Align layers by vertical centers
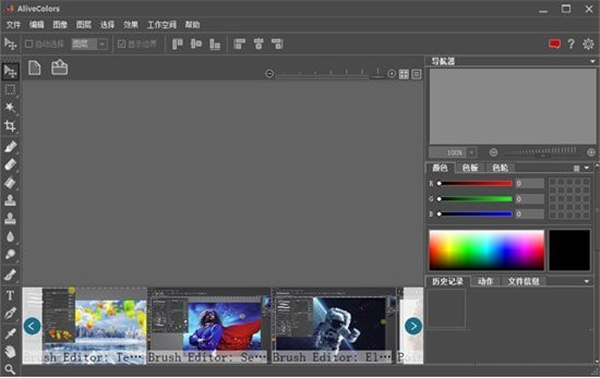 click(196, 44)
